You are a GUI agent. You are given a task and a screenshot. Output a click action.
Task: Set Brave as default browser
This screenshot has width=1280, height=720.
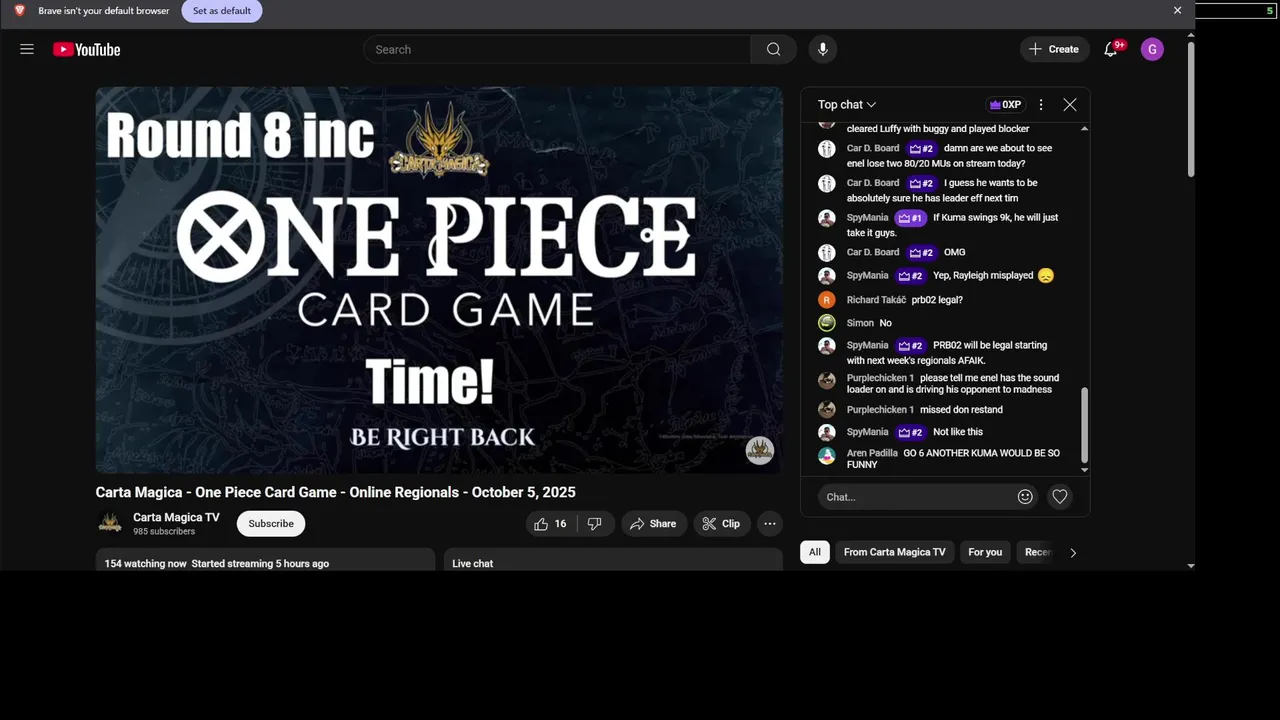pos(222,11)
